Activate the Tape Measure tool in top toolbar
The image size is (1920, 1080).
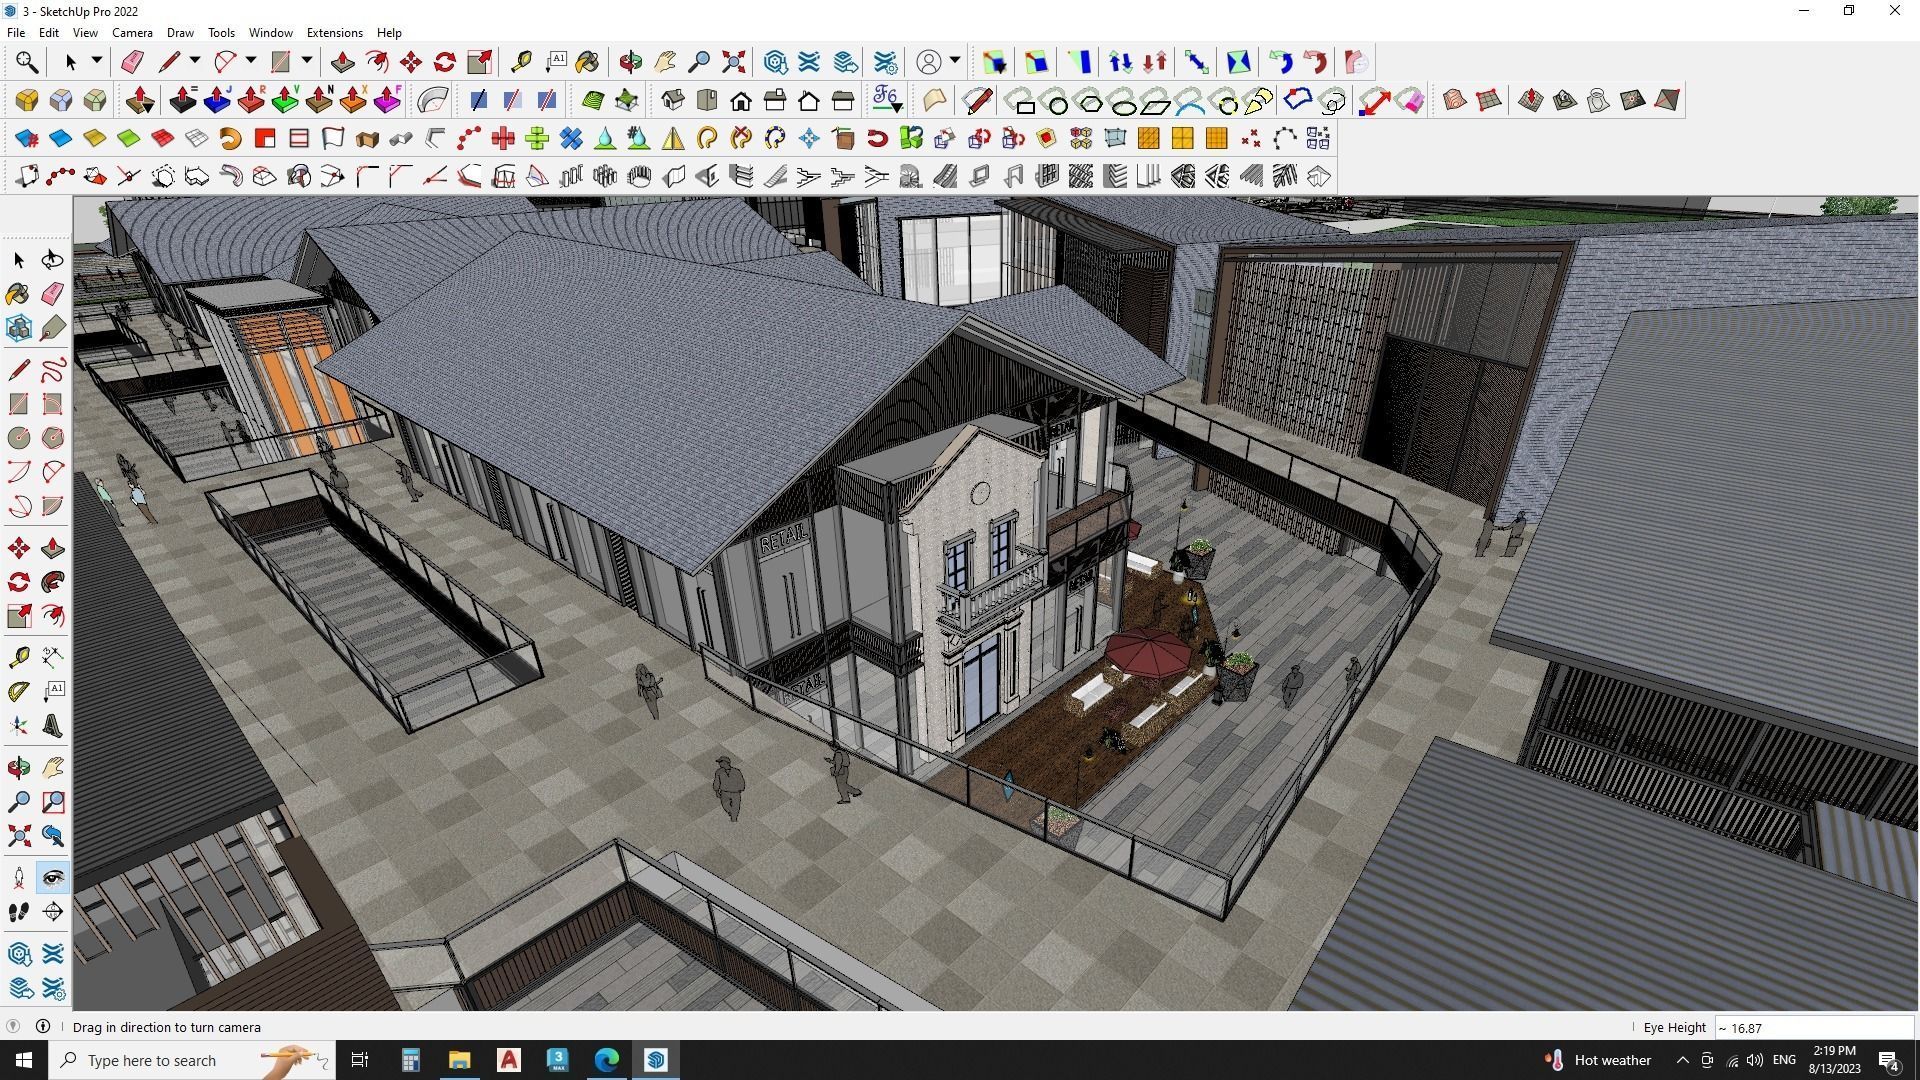(521, 62)
